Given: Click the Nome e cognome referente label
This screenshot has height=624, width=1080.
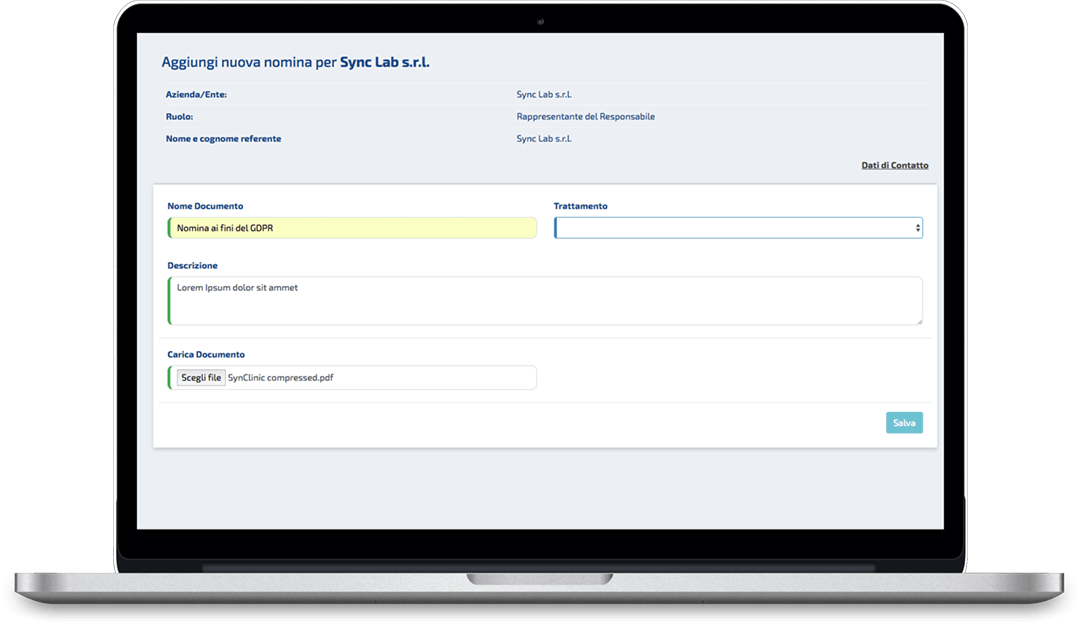Looking at the screenshot, I should (x=223, y=138).
